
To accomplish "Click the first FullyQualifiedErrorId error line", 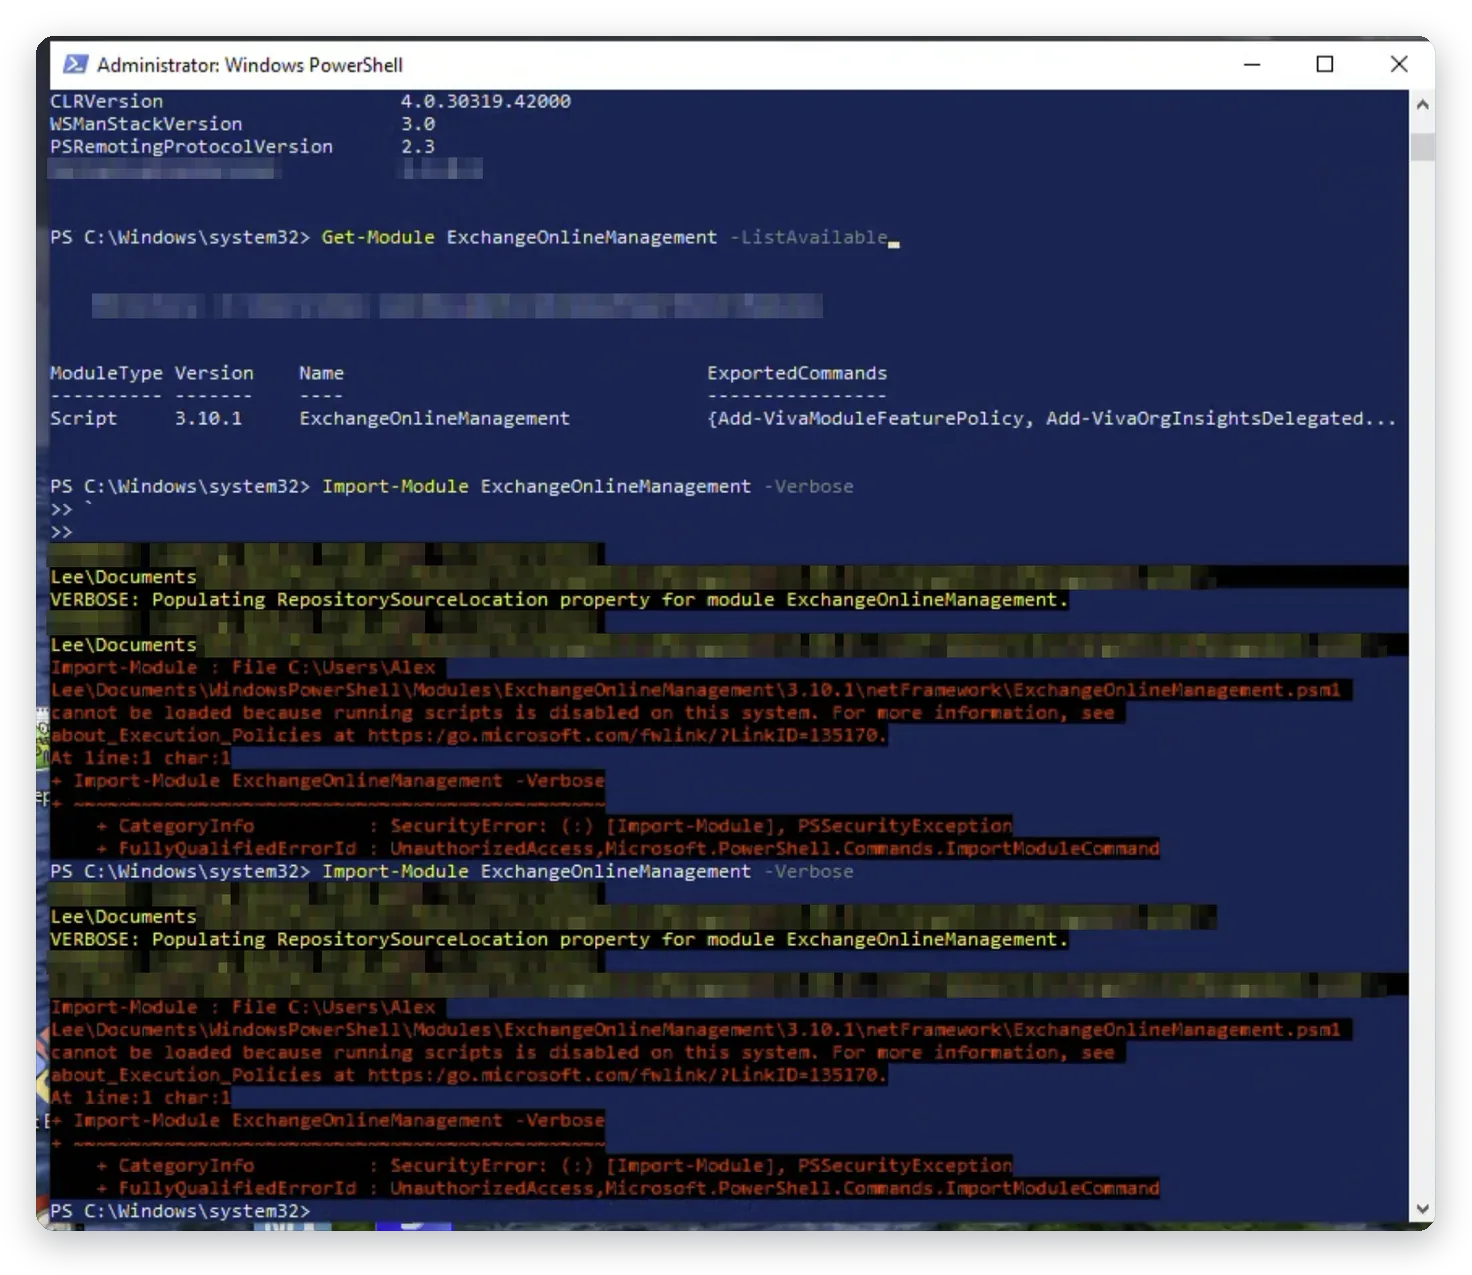I will tap(628, 848).
